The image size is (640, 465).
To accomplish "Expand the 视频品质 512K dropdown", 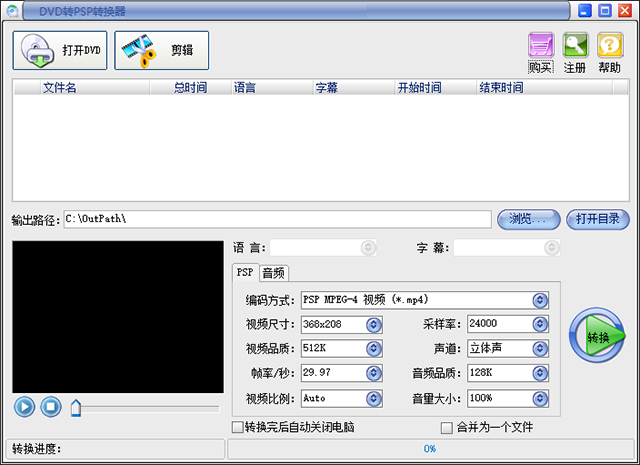I will pos(373,349).
